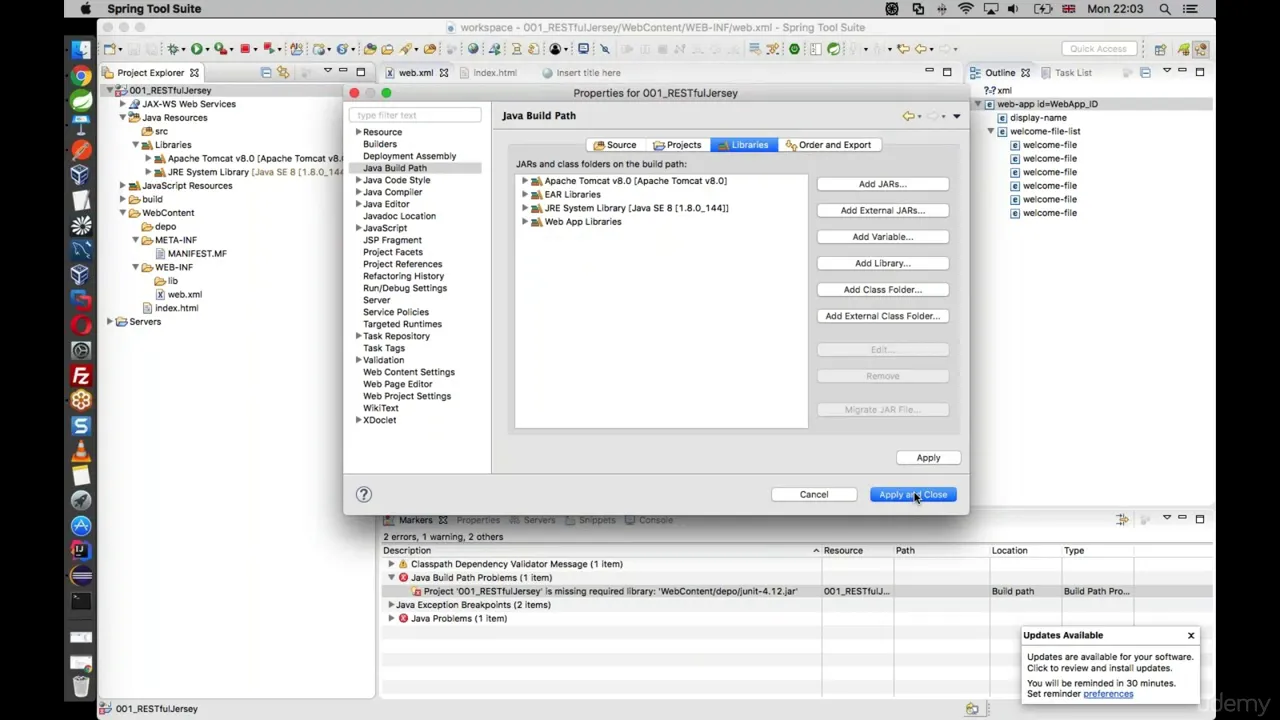Open the preferences link in the updates popup
The height and width of the screenshot is (720, 1280).
click(x=1108, y=694)
